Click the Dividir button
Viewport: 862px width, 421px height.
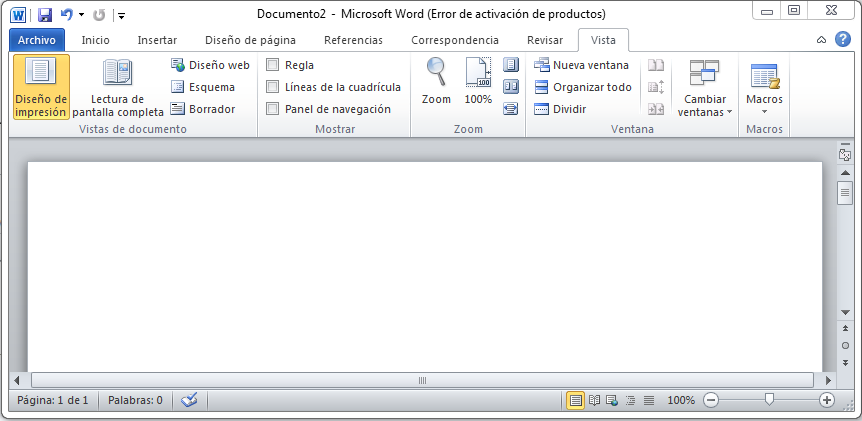pyautogui.click(x=560, y=109)
